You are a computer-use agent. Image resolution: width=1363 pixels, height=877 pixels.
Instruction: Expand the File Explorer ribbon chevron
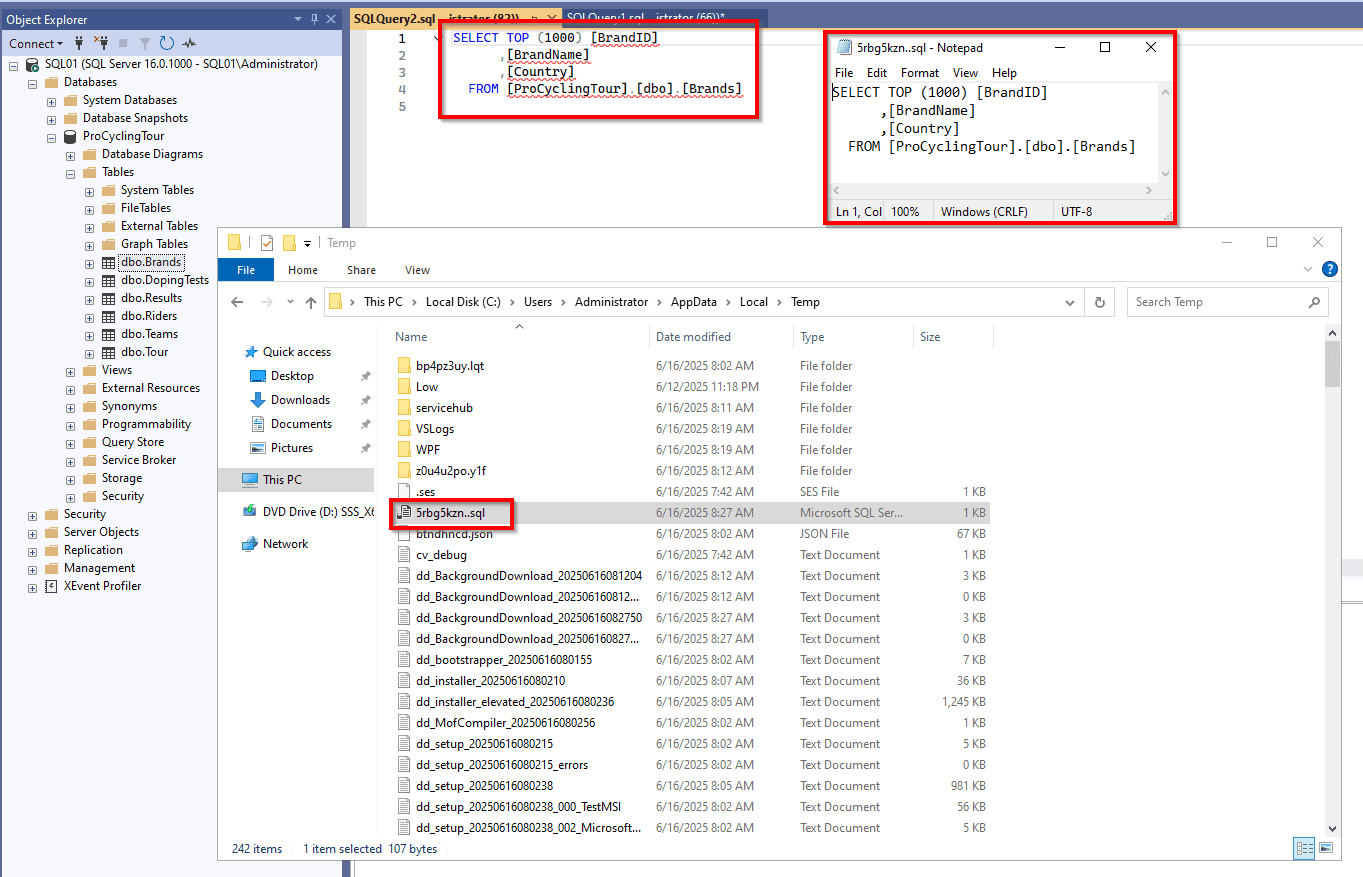pyautogui.click(x=1308, y=270)
